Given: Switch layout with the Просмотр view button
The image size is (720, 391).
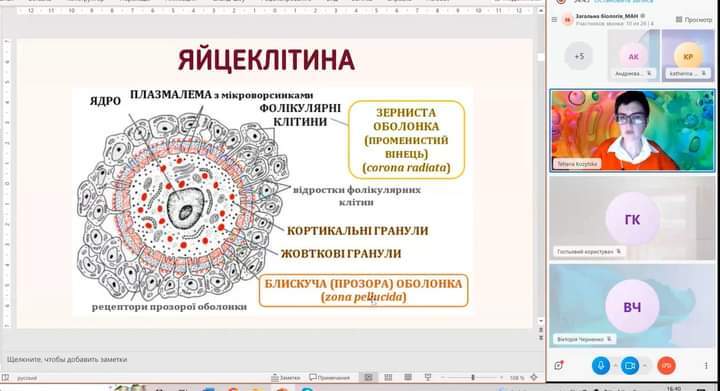Looking at the screenshot, I should [x=693, y=19].
